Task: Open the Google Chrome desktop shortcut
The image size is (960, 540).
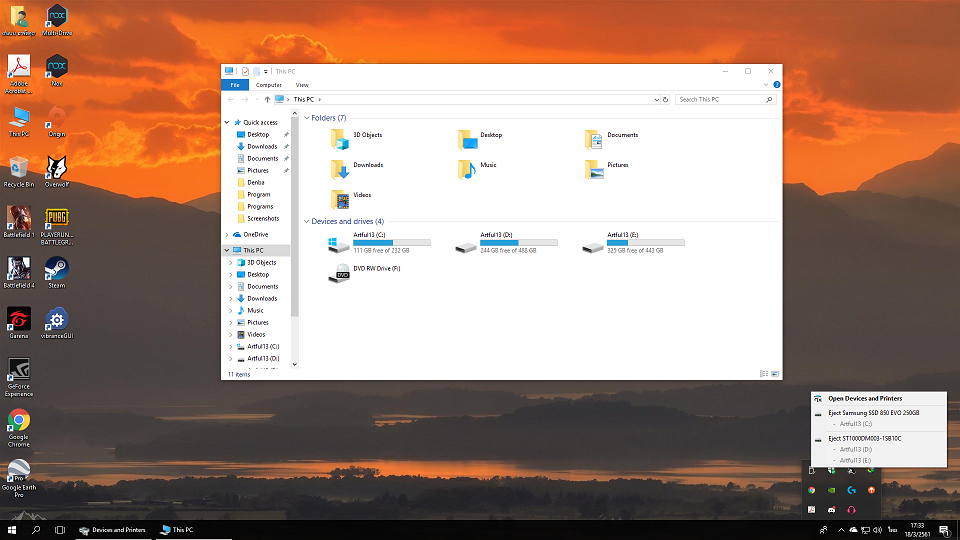Action: point(18,421)
